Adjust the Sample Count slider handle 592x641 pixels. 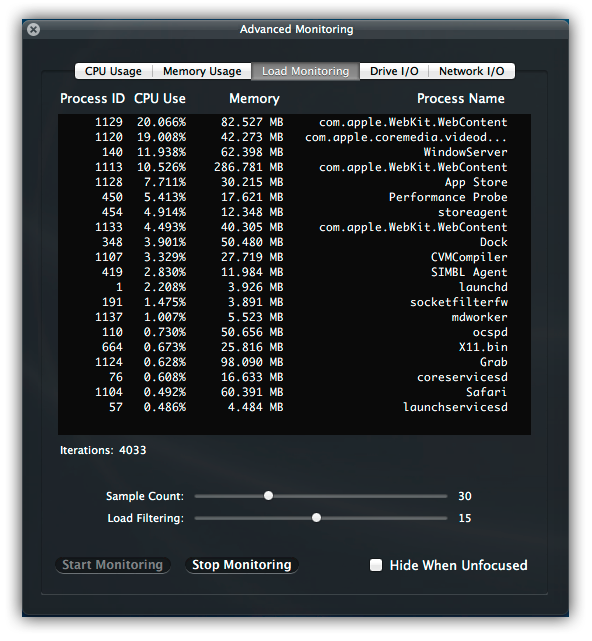(268, 496)
